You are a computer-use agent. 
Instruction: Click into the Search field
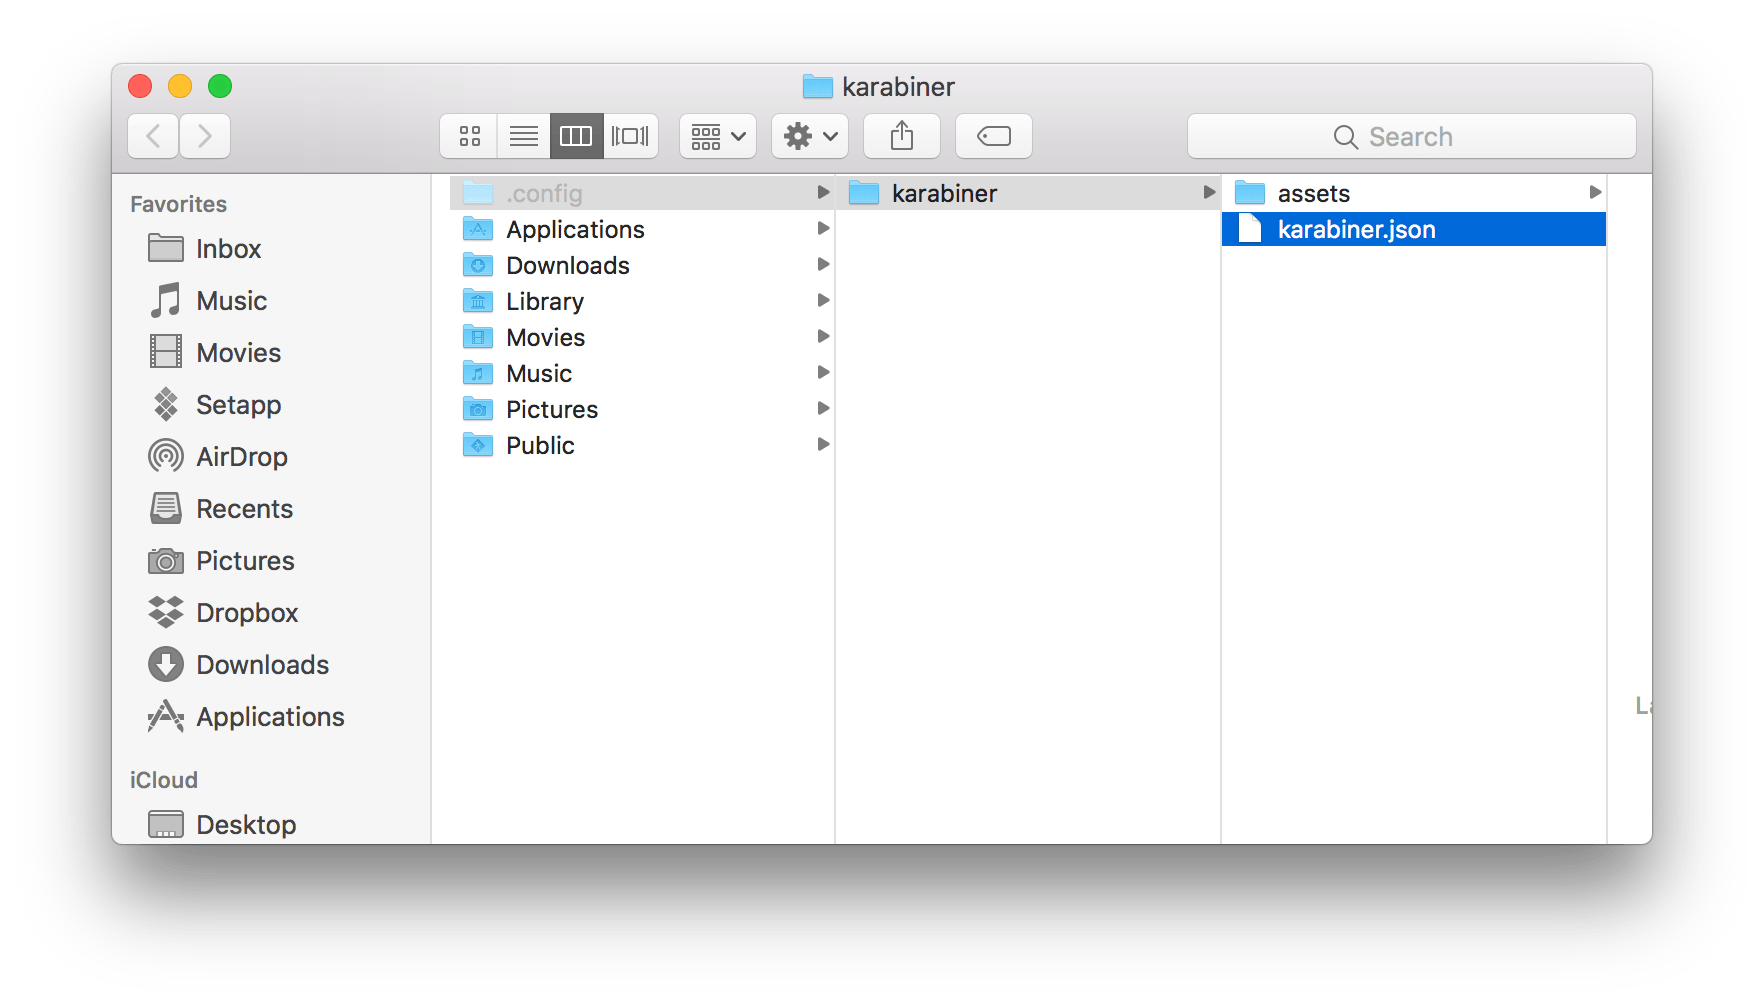click(1410, 137)
